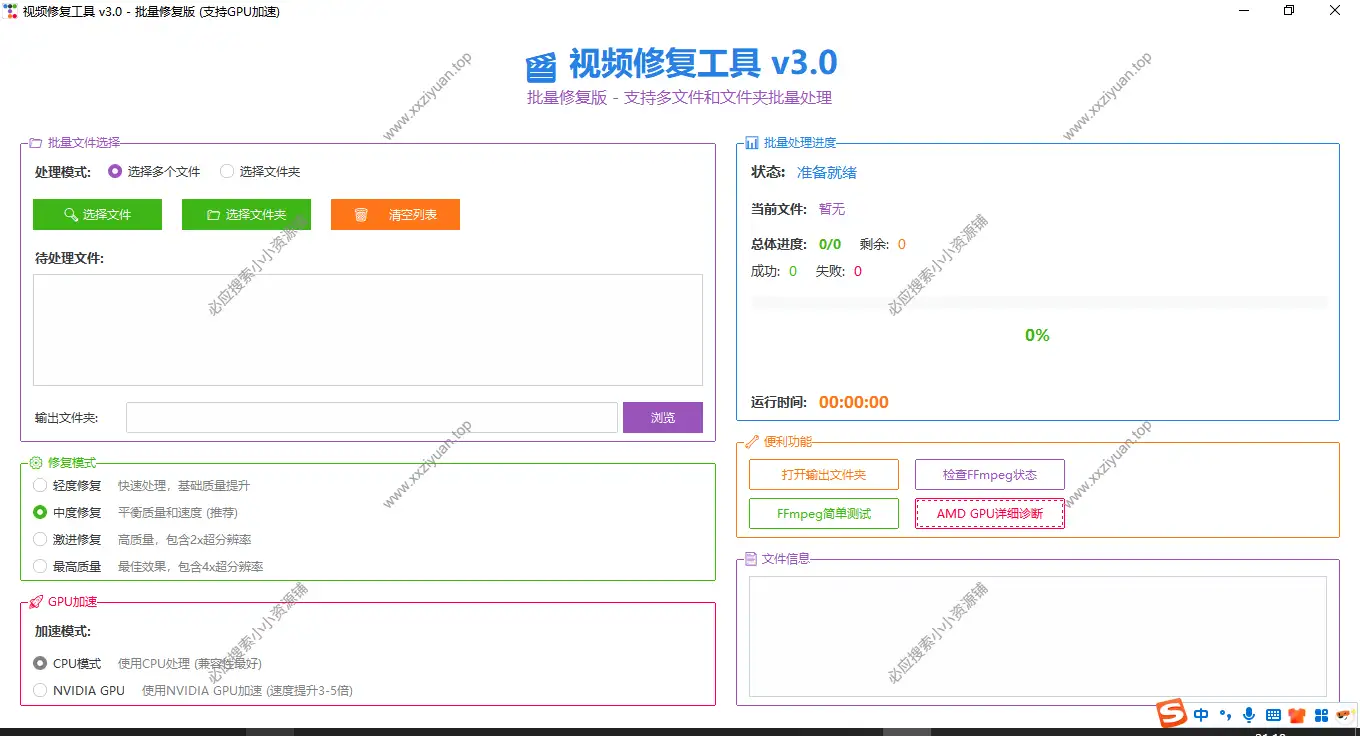
Task: Click the microphone icon in system tray
Action: click(x=1248, y=715)
